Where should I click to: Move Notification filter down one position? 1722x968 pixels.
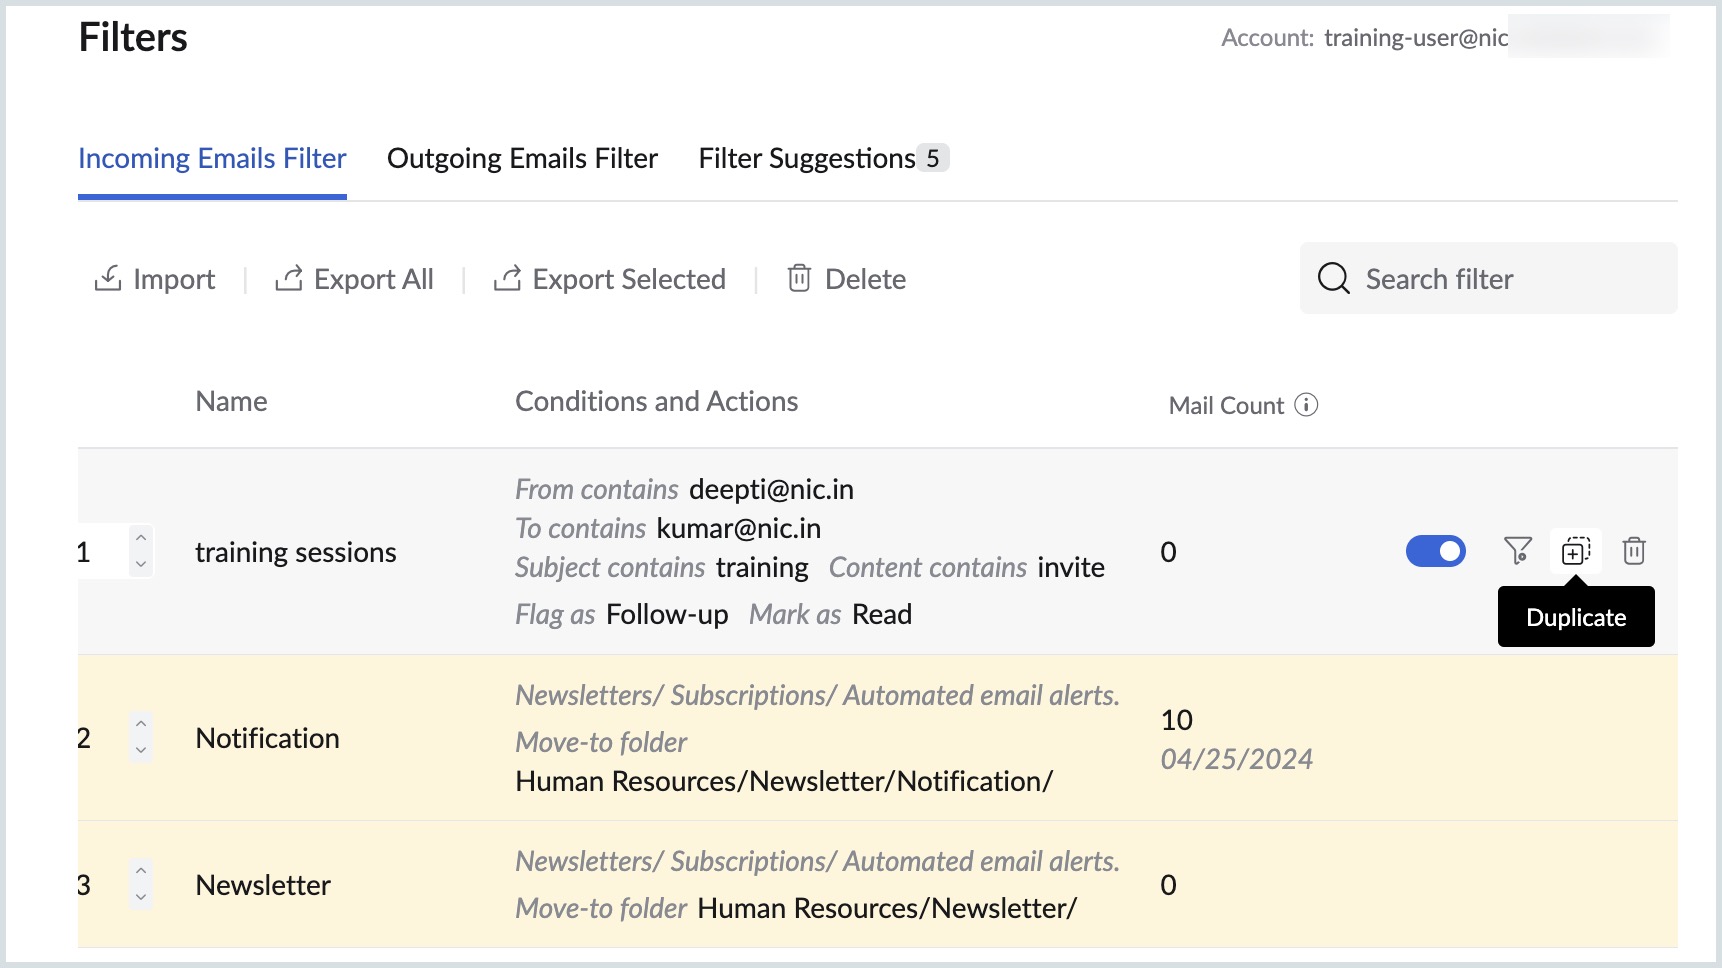click(141, 751)
